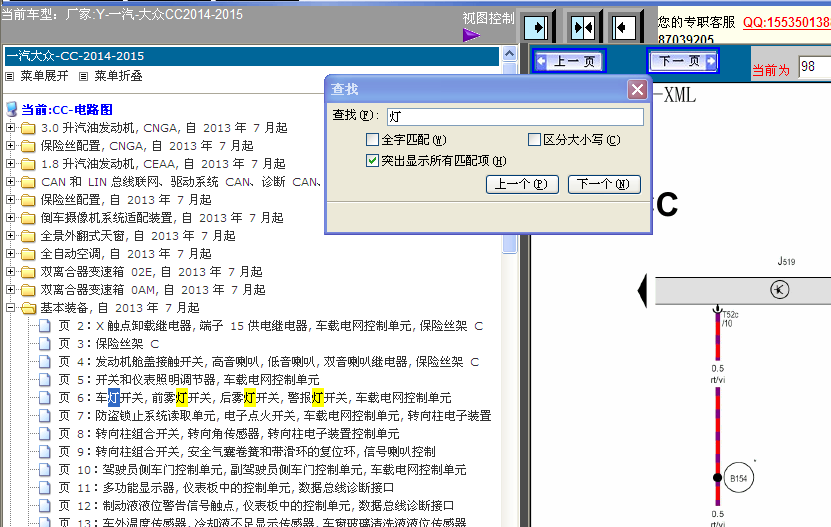Expand 双离合器变速箱 02E folder
The width and height of the screenshot is (831, 527).
pyautogui.click(x=10, y=272)
